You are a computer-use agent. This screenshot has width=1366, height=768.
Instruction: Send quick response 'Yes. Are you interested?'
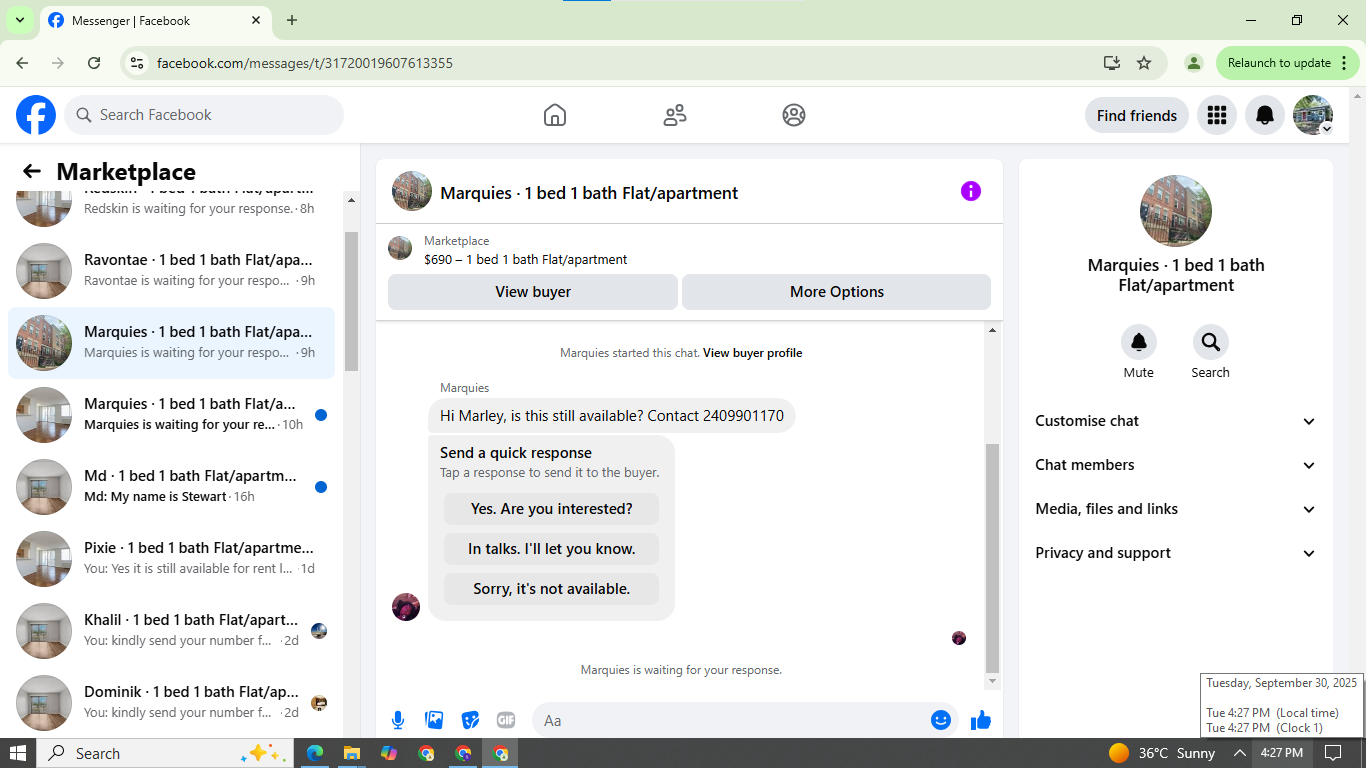coord(552,509)
